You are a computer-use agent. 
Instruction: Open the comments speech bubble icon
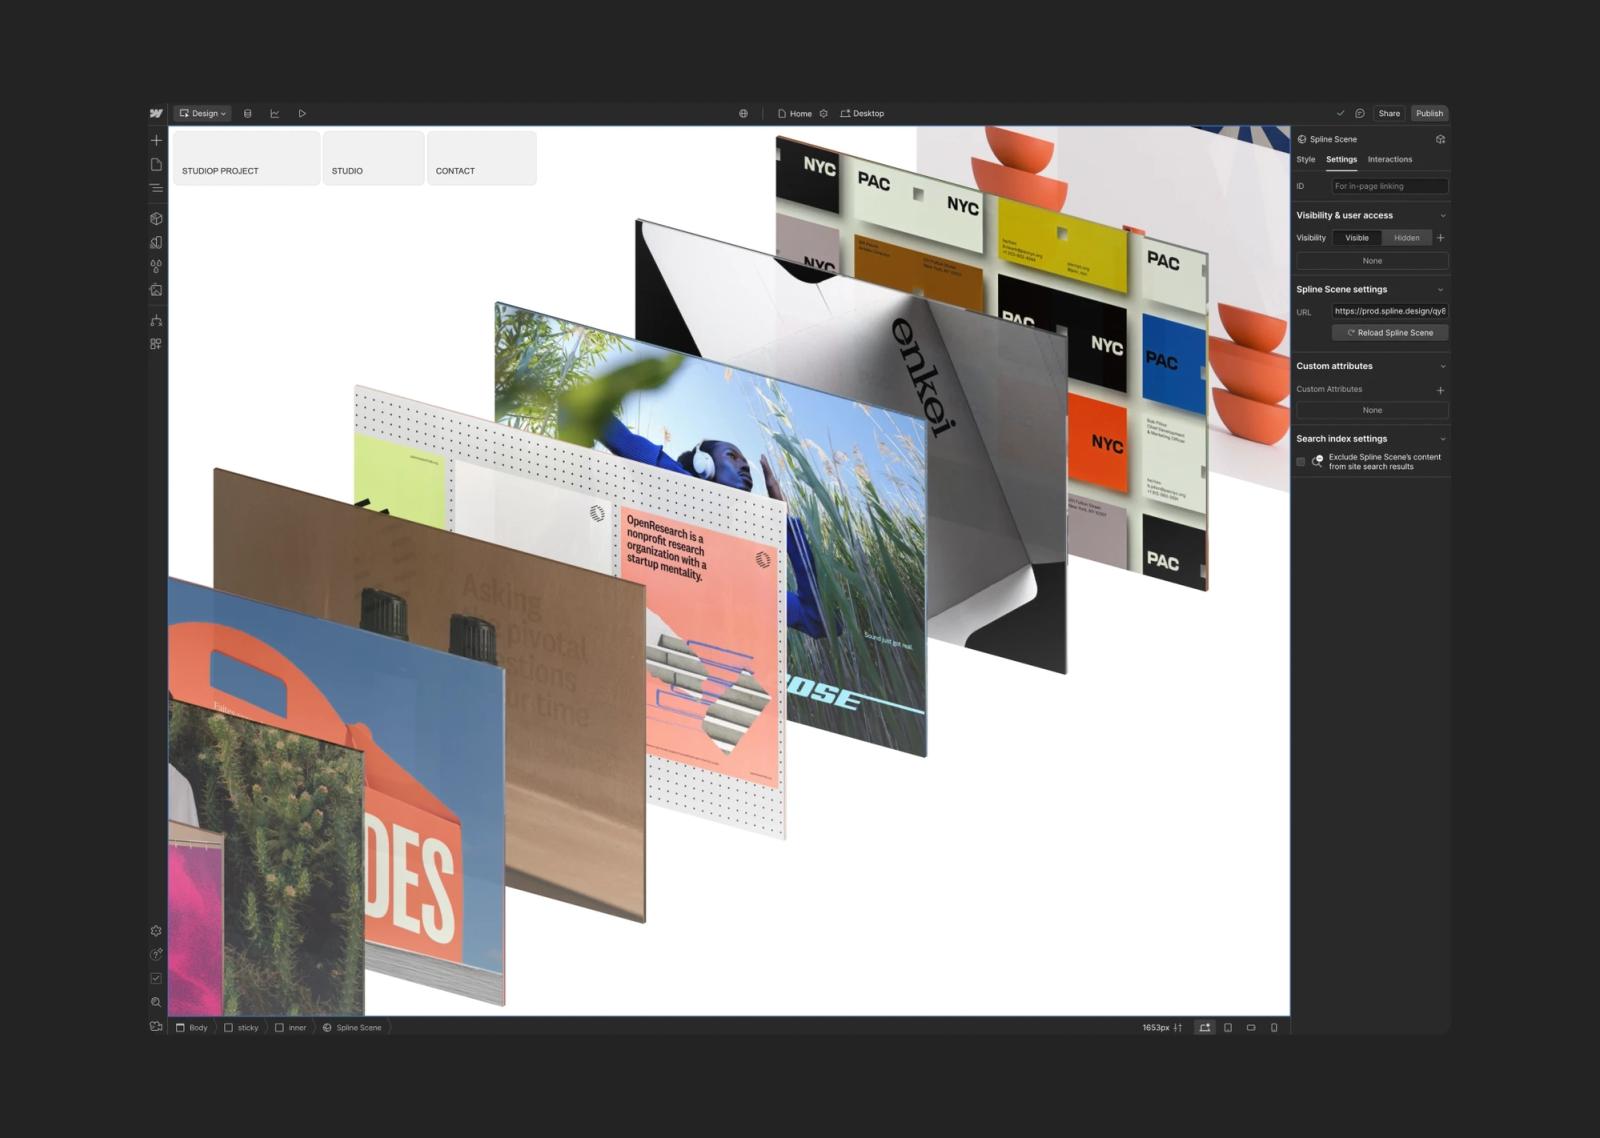[x=1360, y=113]
